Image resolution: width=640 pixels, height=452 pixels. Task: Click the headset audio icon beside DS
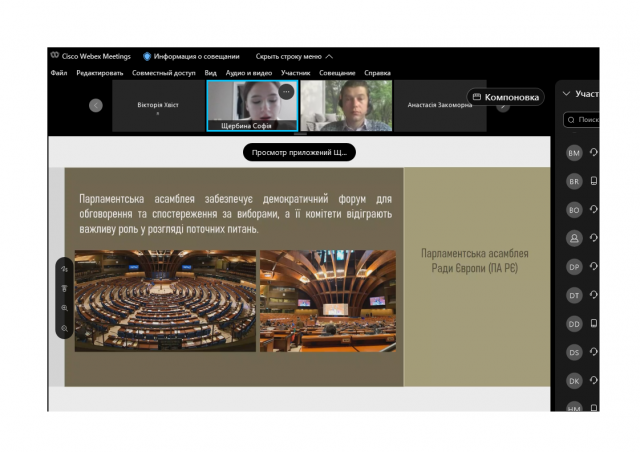click(594, 352)
